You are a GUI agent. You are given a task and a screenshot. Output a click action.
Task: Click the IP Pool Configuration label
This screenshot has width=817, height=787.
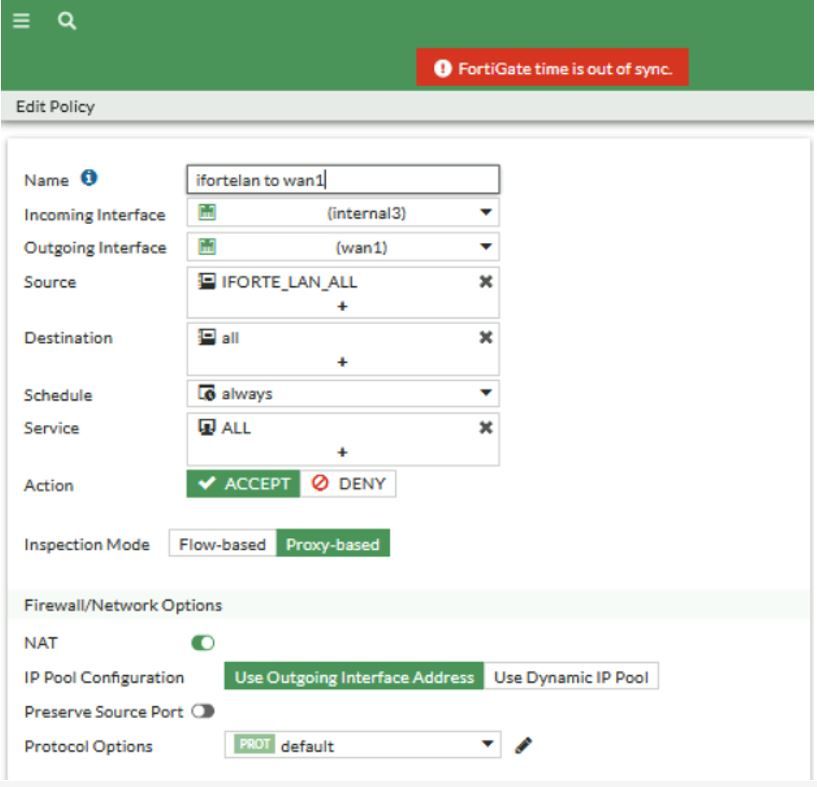[x=104, y=678]
